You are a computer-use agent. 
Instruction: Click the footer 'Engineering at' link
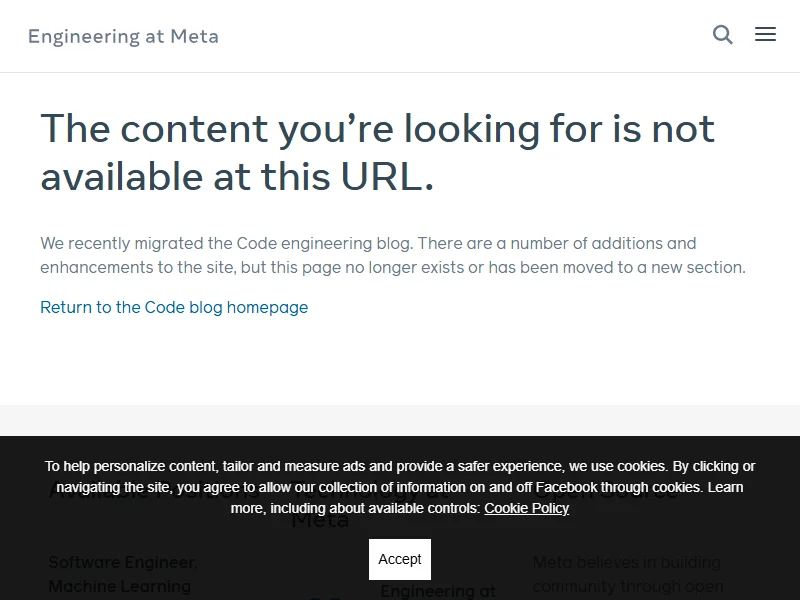click(x=437, y=590)
